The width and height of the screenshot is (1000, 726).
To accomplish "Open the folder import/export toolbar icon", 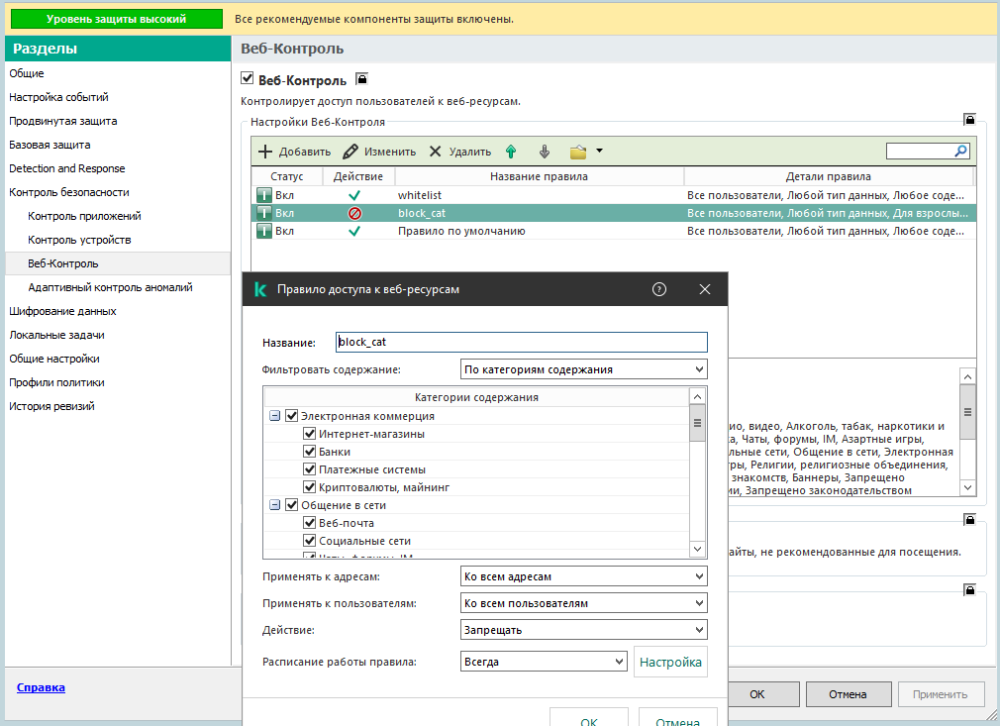I will click(x=578, y=152).
